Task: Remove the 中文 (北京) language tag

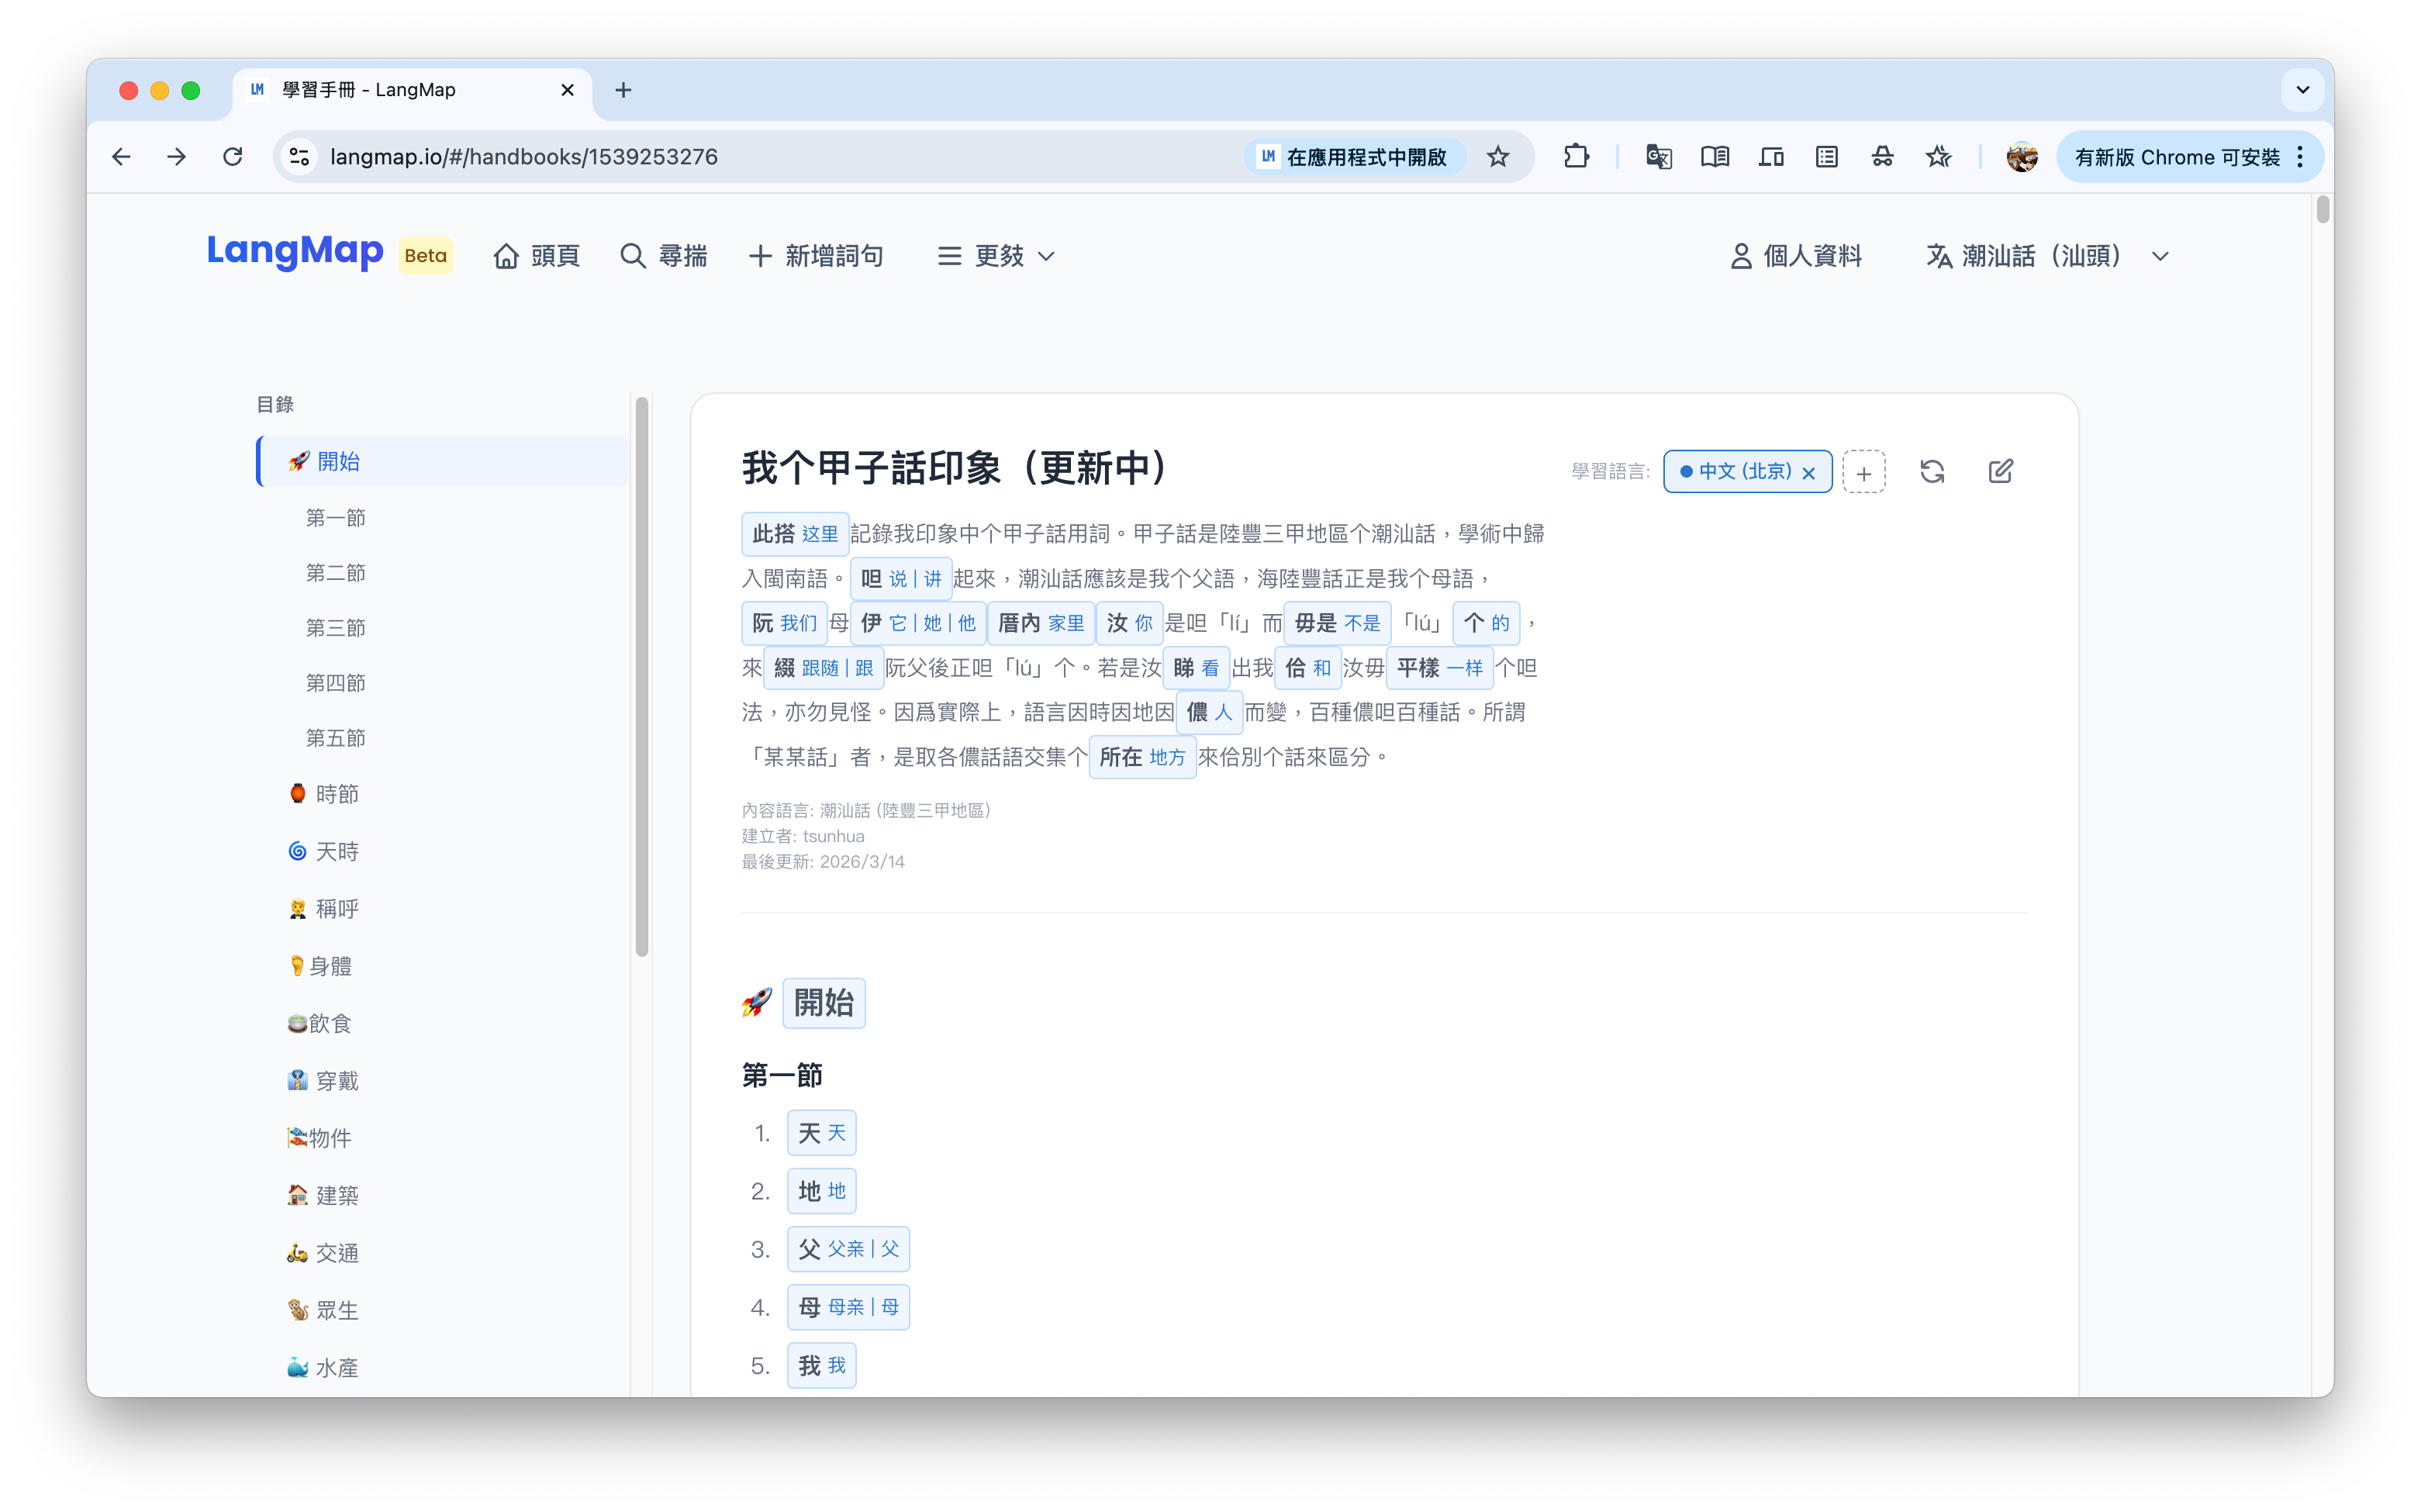Action: 1808,472
